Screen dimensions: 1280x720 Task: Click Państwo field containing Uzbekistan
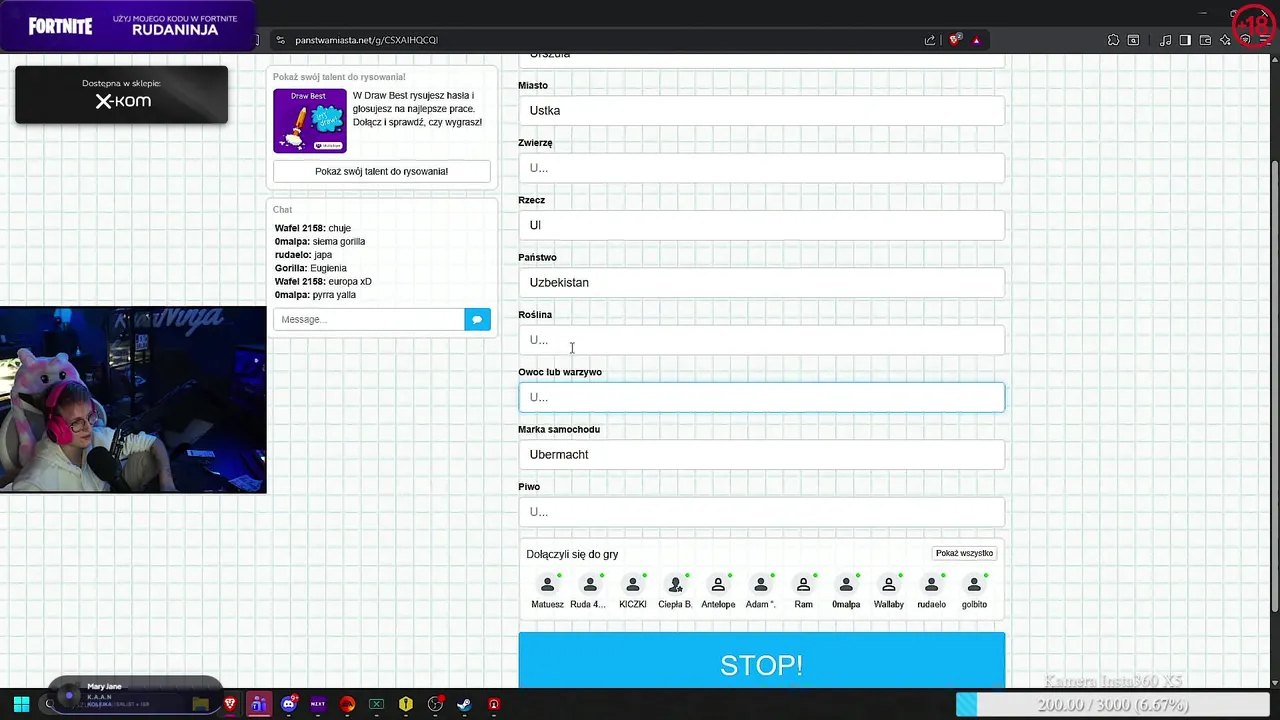click(761, 282)
